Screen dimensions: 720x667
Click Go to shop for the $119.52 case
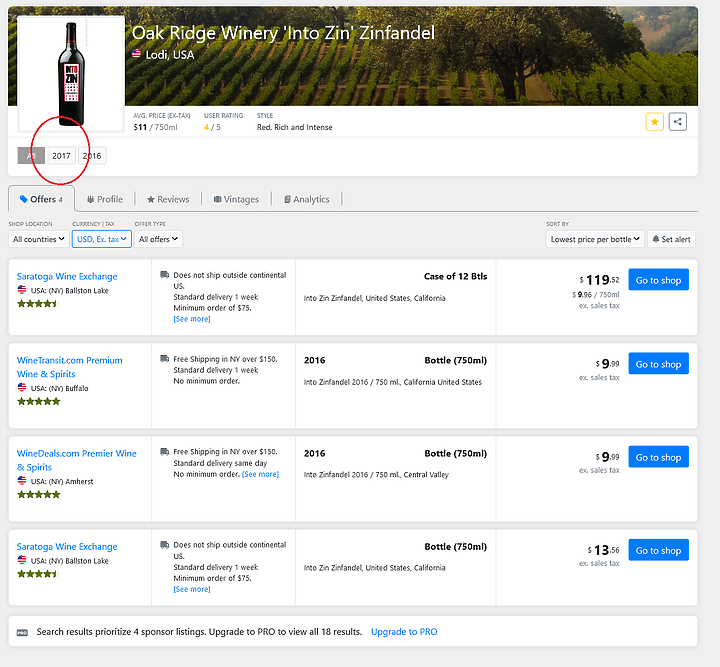click(658, 280)
